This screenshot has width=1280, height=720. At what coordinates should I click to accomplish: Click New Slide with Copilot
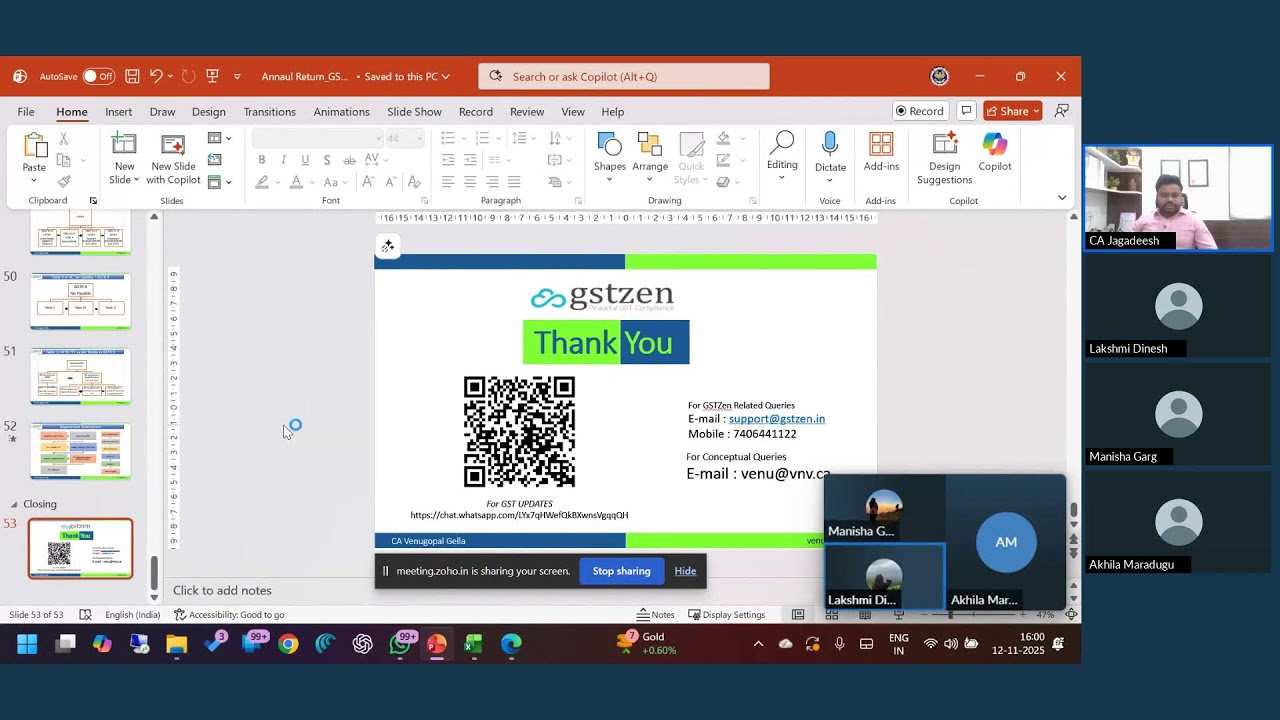pos(173,158)
